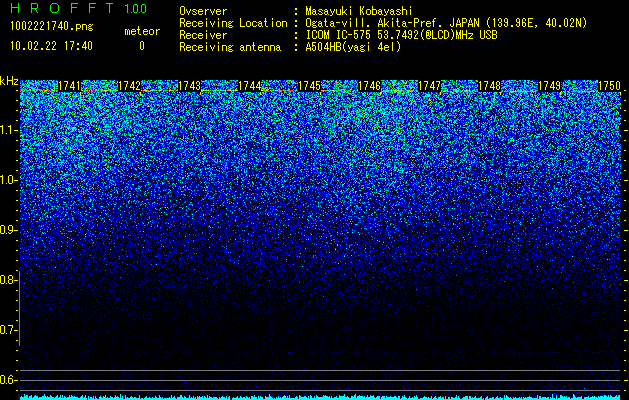Select the filename 1002221740.png
629x400 pixels.
coord(52,27)
